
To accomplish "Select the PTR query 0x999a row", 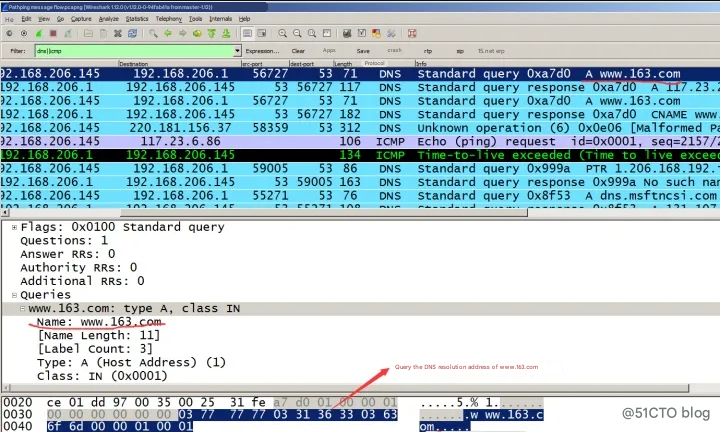I will point(360,168).
